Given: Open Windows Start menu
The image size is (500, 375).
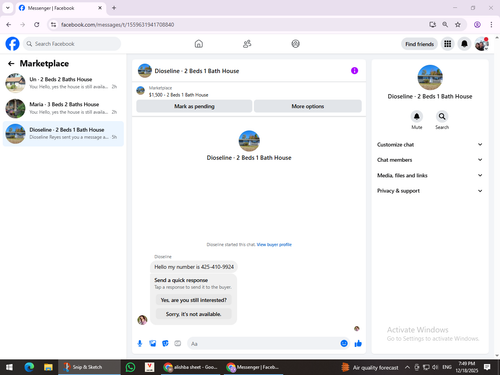Looking at the screenshot, I should [9, 367].
